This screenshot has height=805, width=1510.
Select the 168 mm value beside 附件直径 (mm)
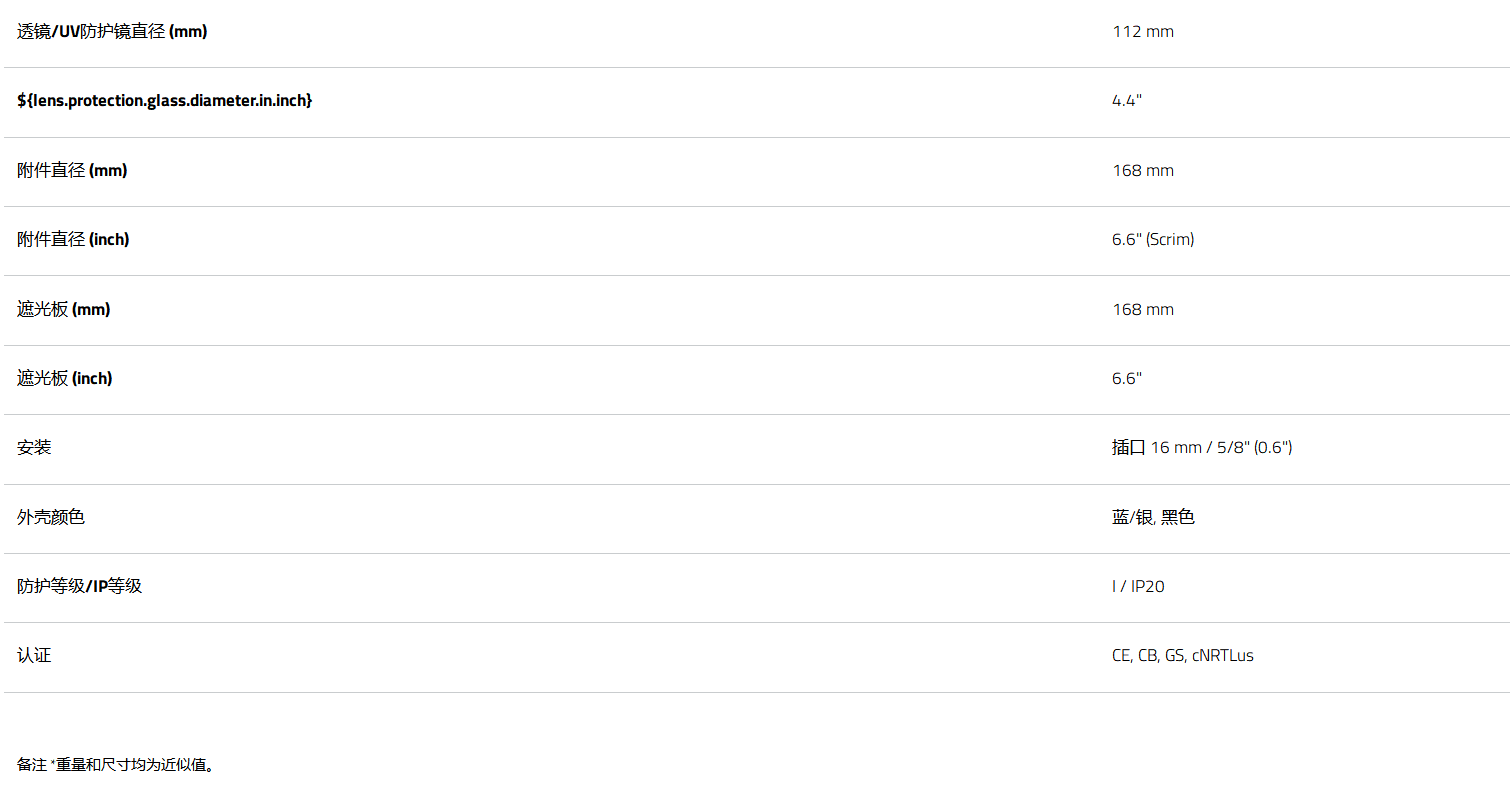pyautogui.click(x=1142, y=171)
